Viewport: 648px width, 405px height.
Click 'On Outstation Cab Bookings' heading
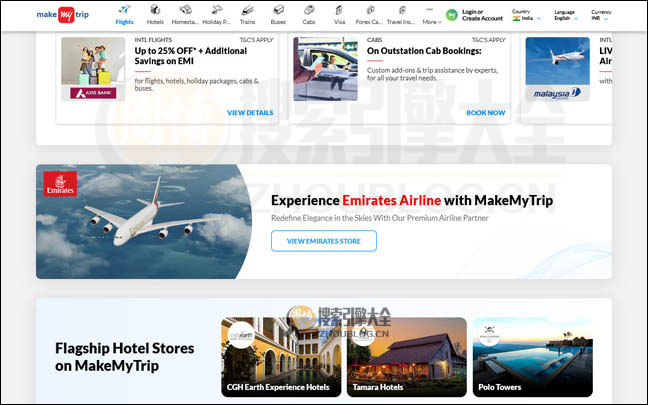click(x=424, y=51)
